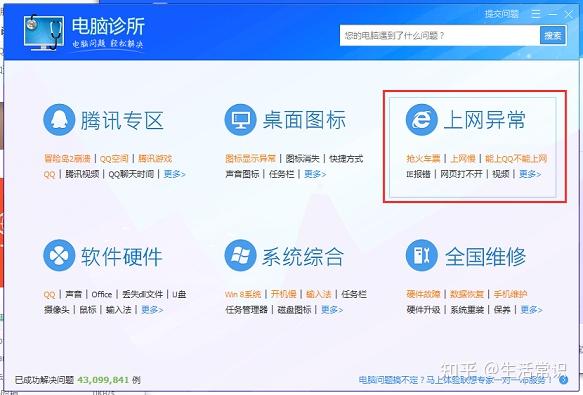
Task: Click the search box 您的电脑遇到了什么问题
Action: 439,36
